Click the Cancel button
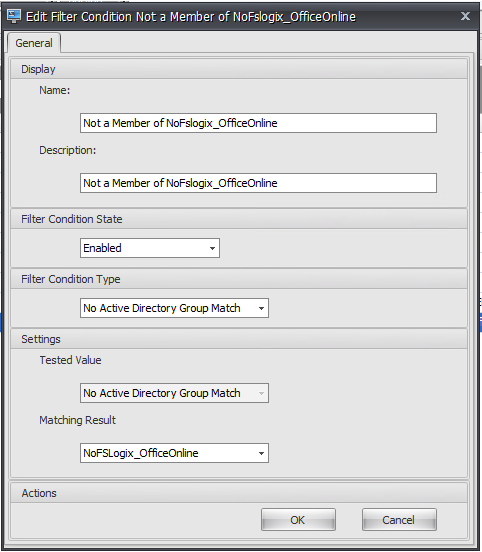482x552 pixels. click(x=399, y=520)
